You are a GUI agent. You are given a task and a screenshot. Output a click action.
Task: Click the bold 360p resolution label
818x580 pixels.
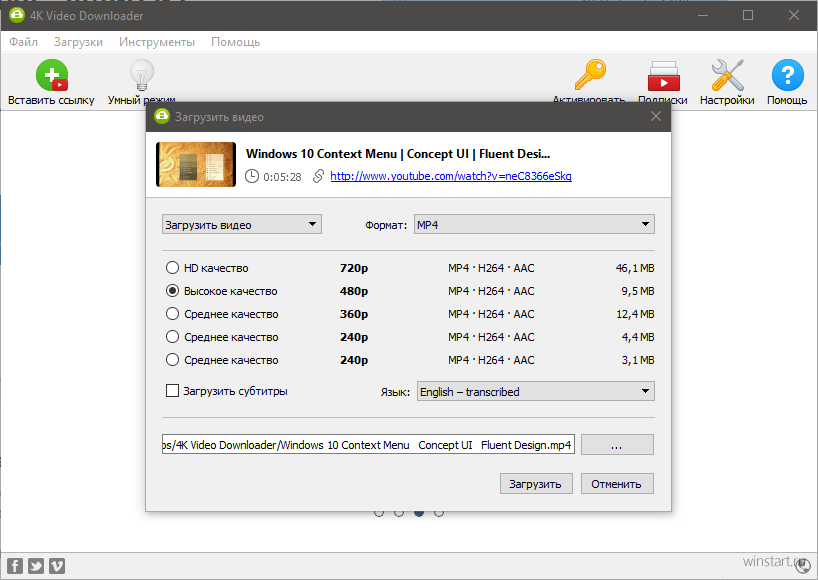[x=354, y=314]
